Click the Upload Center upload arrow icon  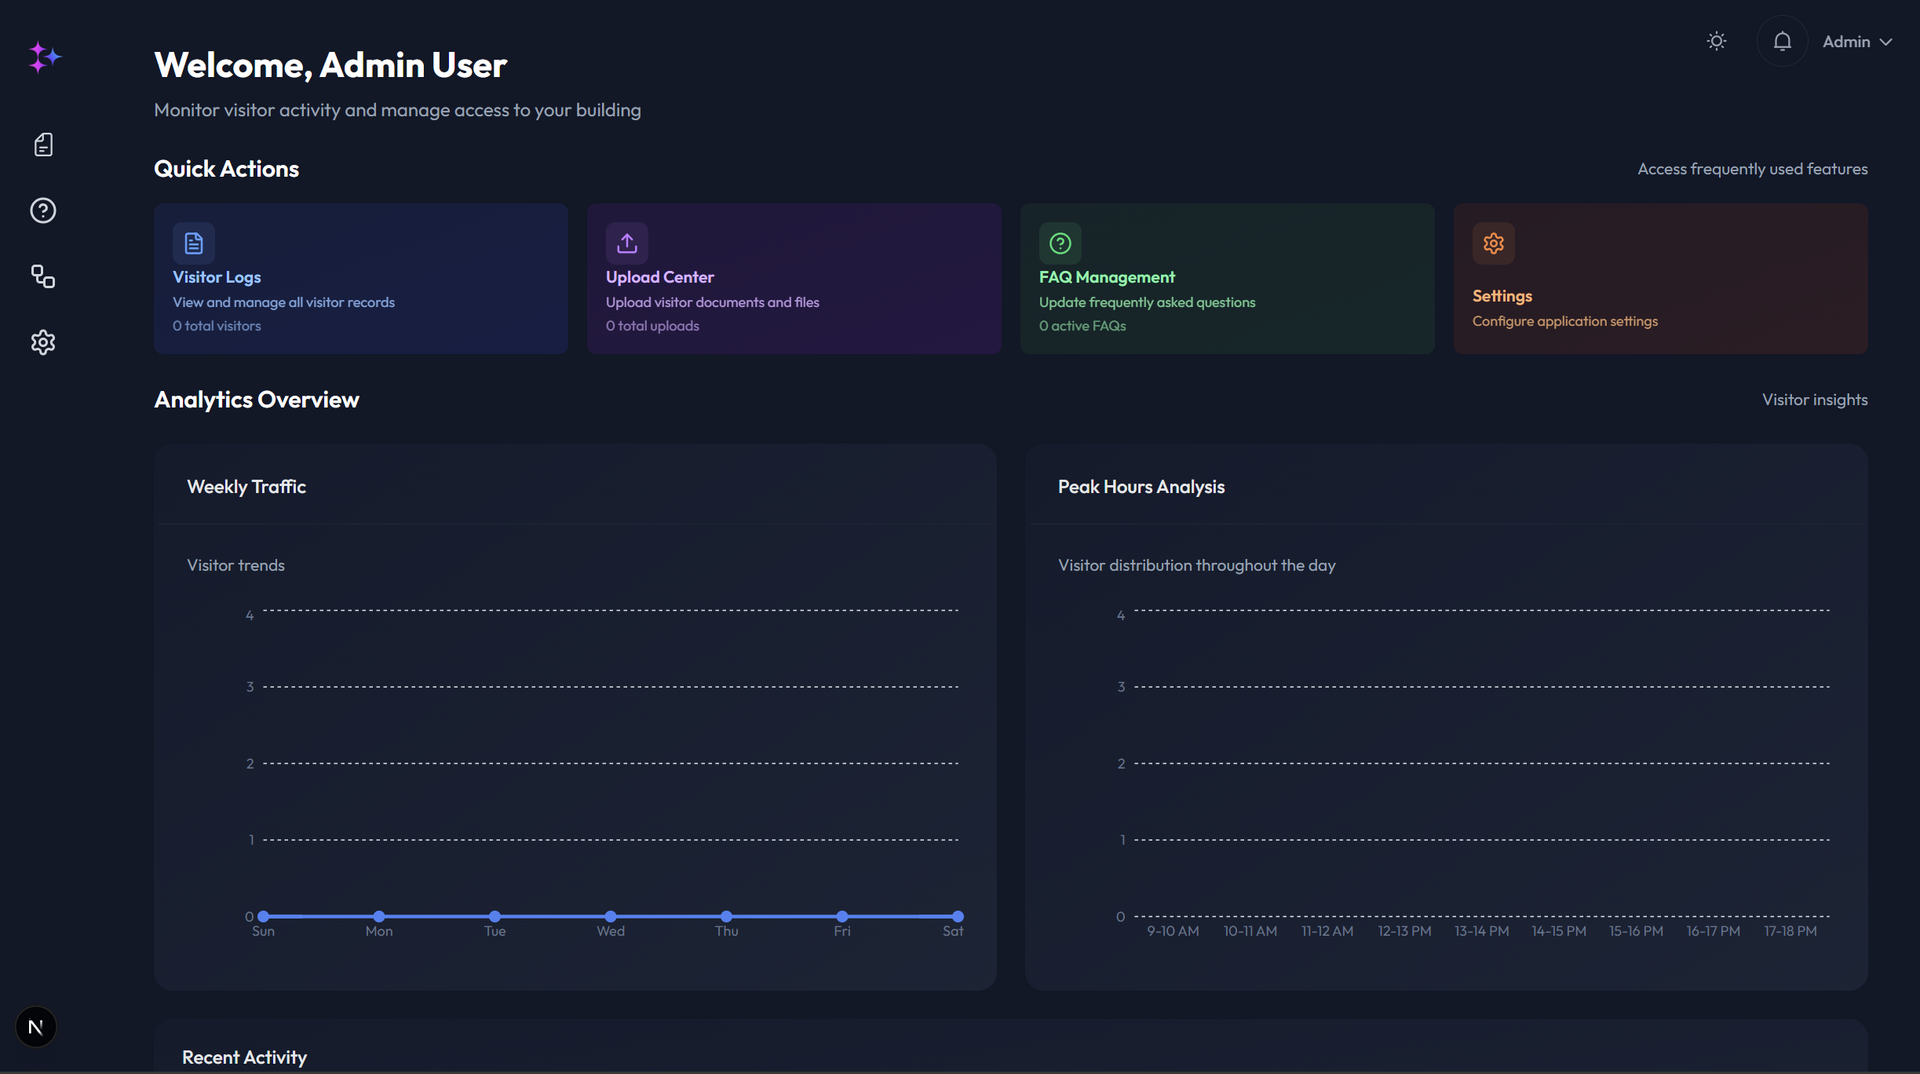pos(627,243)
